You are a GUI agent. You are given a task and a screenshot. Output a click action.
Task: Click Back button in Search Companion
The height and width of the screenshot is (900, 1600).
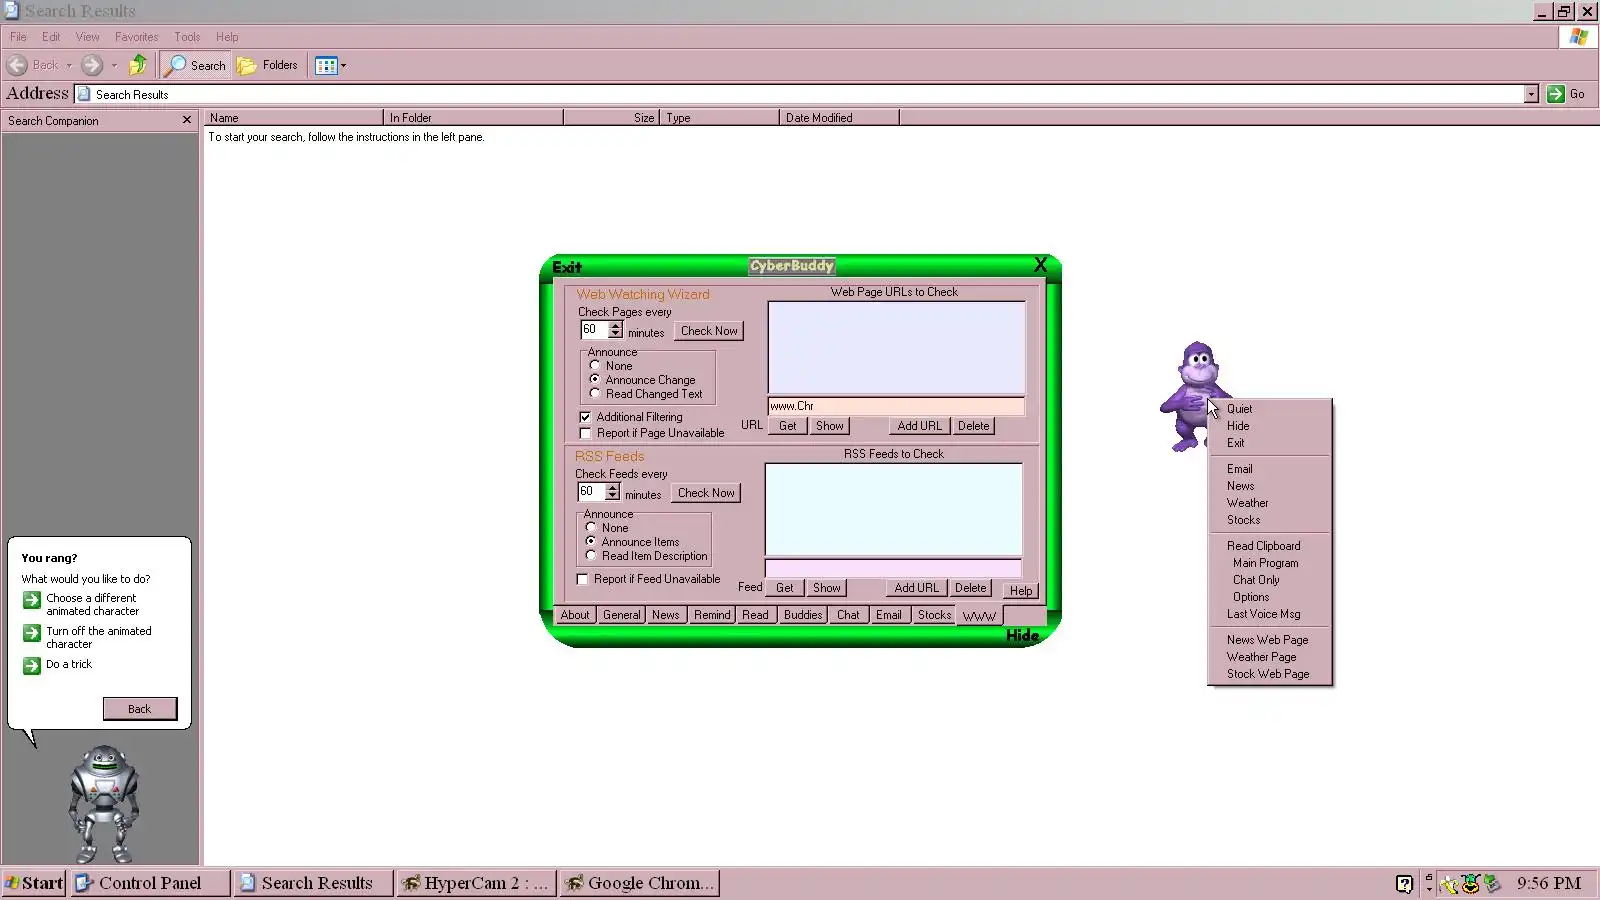tap(140, 709)
